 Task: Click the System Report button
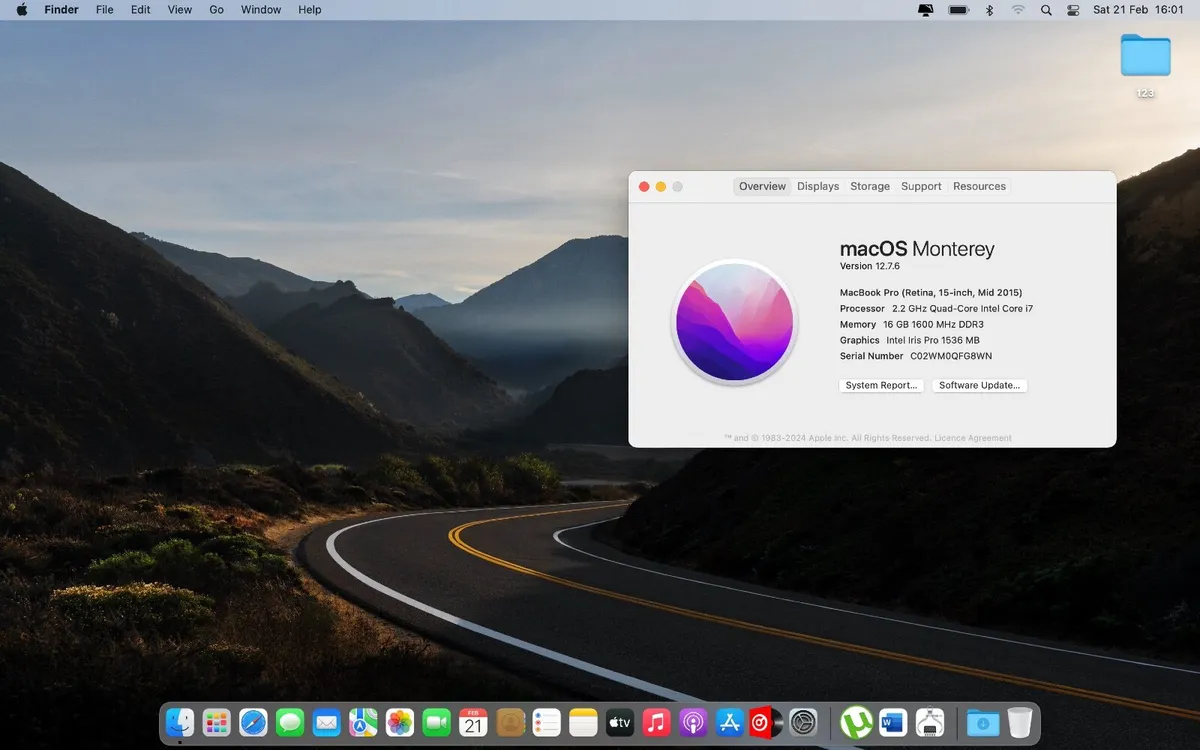pos(880,385)
